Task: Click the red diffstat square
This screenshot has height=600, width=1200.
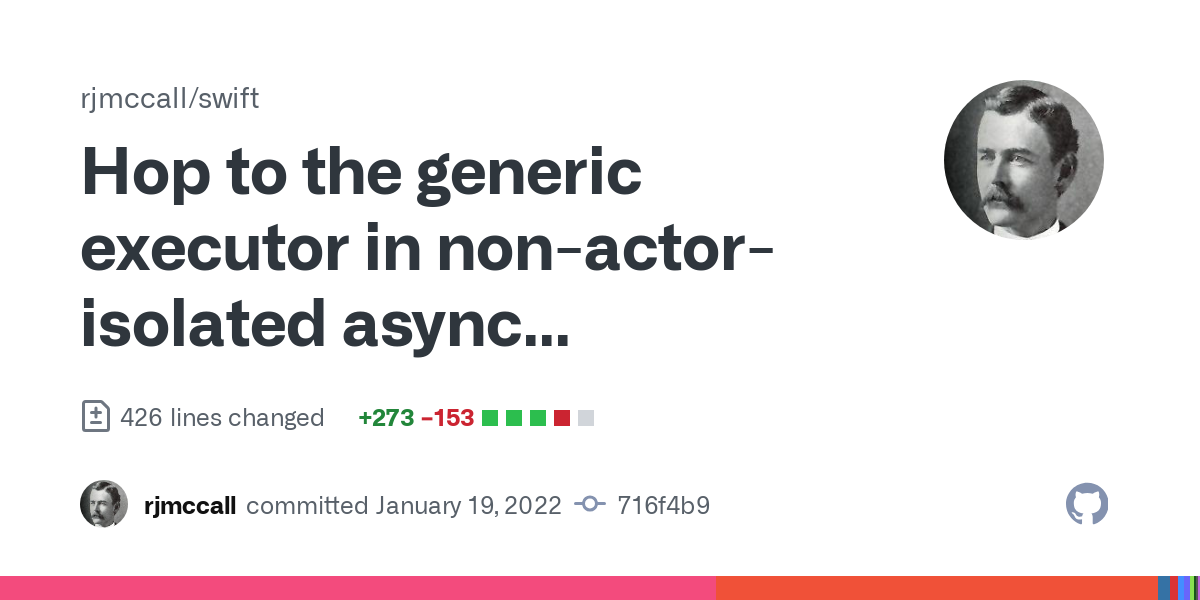Action: [562, 418]
